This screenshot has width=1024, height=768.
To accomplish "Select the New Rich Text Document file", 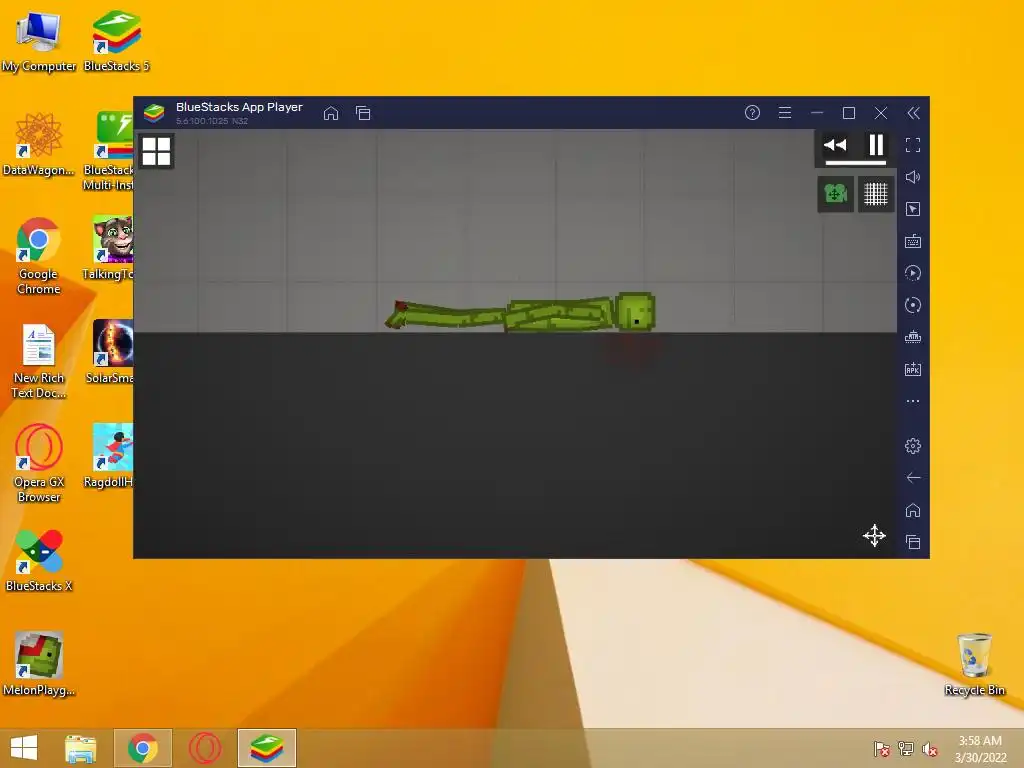I will 39,361.
